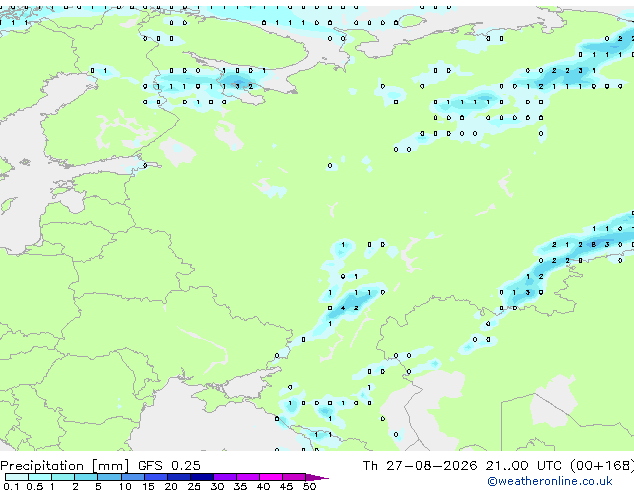Pick the 0.1–0.5 mm palest cyan swatch

pyautogui.click(x=17, y=477)
